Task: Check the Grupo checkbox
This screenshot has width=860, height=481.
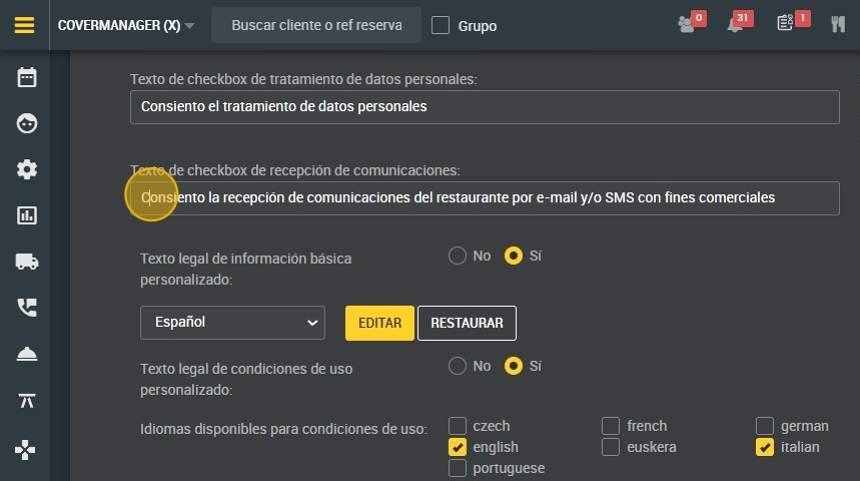Action: (440, 26)
